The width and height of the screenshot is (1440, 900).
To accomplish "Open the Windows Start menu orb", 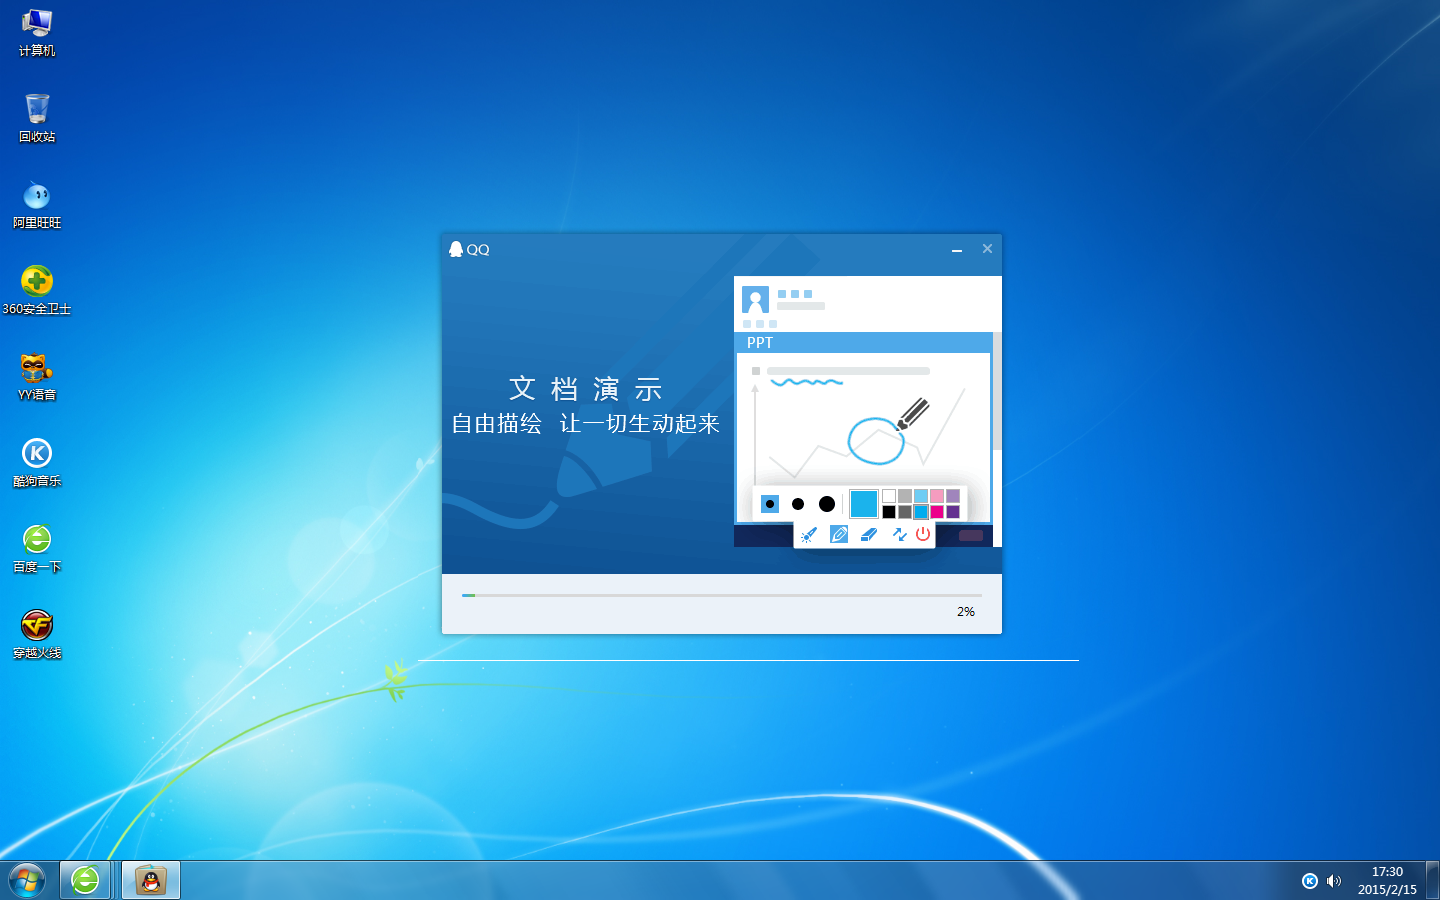I will tap(27, 881).
